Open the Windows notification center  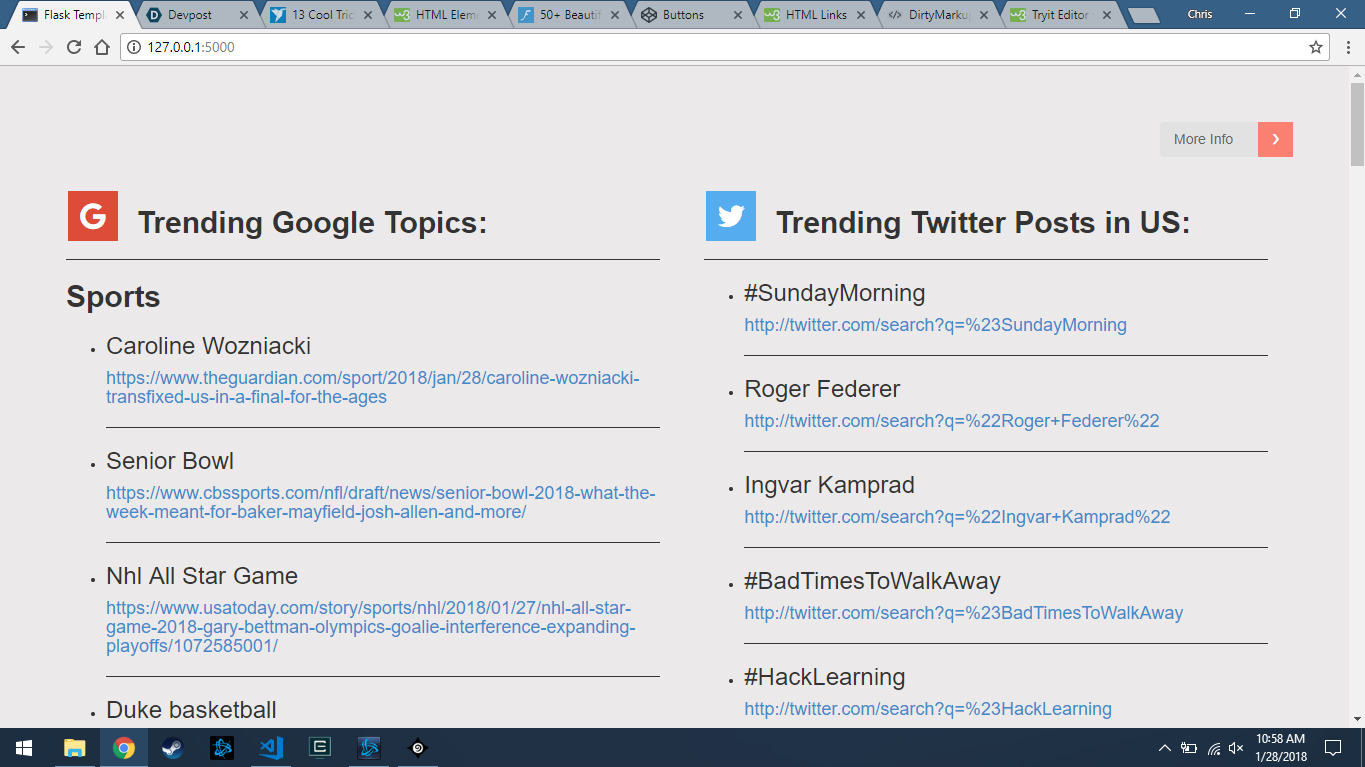(x=1333, y=748)
